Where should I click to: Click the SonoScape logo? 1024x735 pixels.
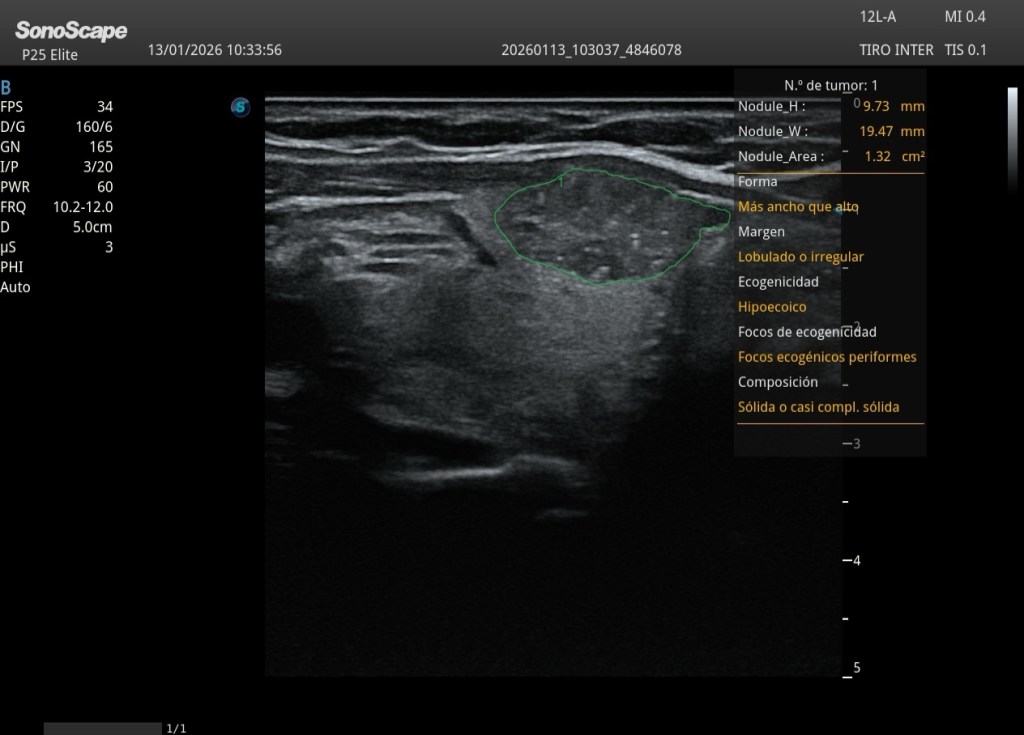pyautogui.click(x=71, y=31)
